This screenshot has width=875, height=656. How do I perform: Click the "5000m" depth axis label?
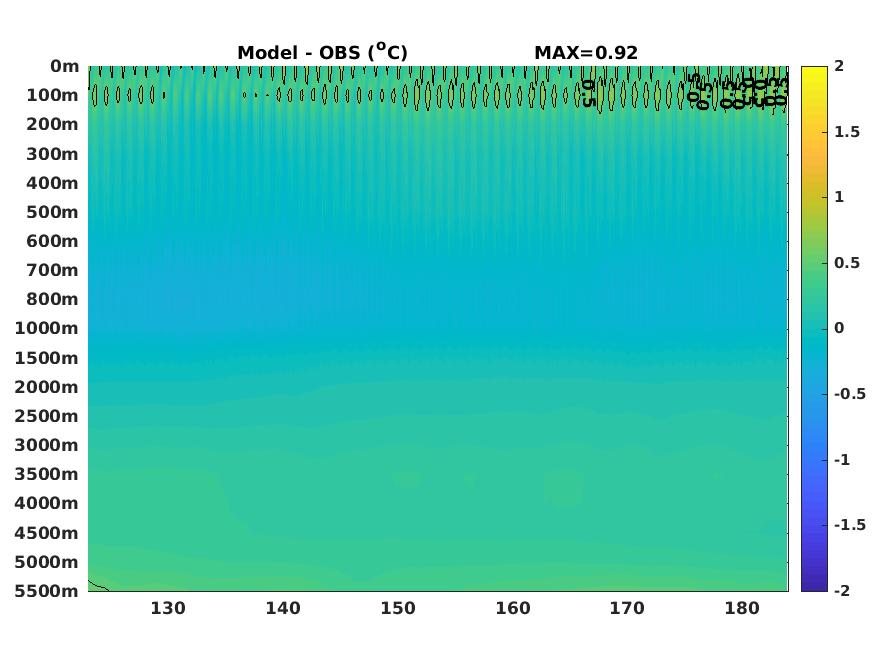point(47,562)
